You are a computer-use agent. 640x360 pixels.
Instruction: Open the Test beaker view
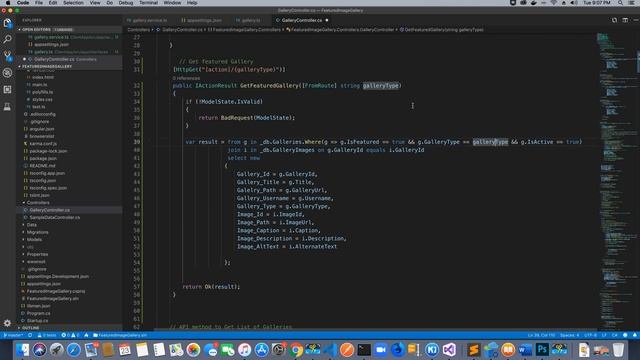pyautogui.click(x=7, y=107)
